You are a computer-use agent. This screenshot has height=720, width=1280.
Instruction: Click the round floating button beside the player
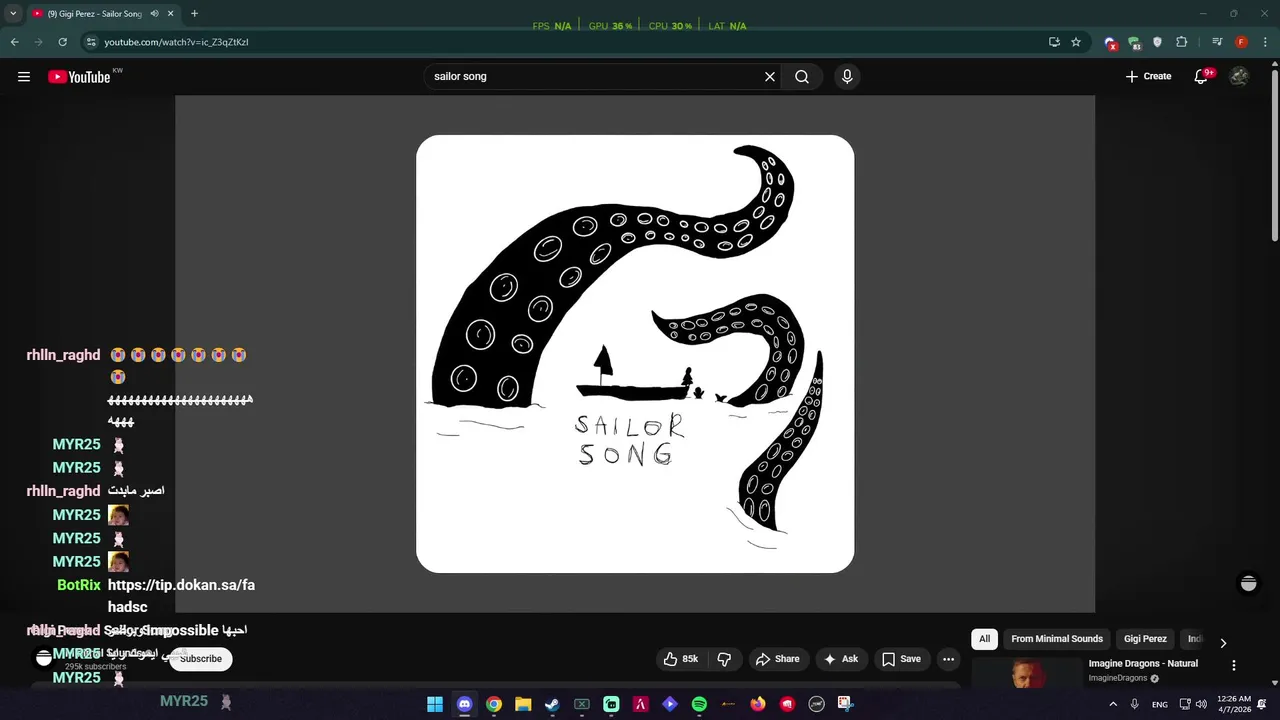tap(1248, 584)
